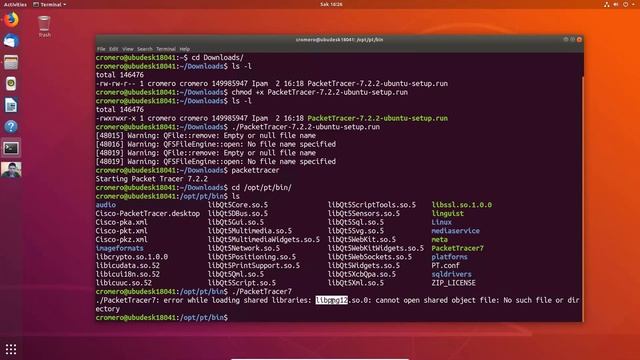Maximize the Terminal window
640x360 pixels.
572,40
